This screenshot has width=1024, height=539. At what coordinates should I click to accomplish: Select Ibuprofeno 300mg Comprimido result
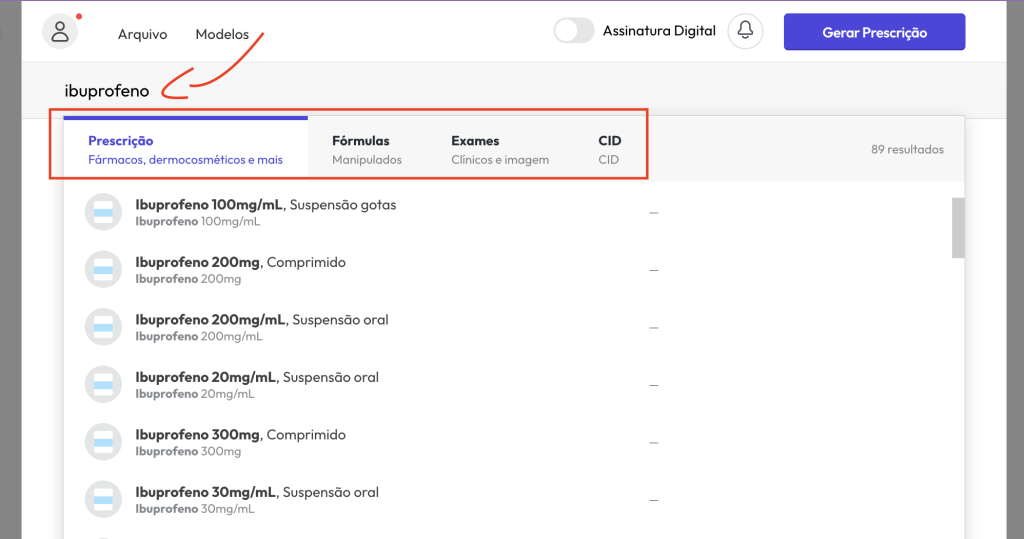tap(240, 442)
